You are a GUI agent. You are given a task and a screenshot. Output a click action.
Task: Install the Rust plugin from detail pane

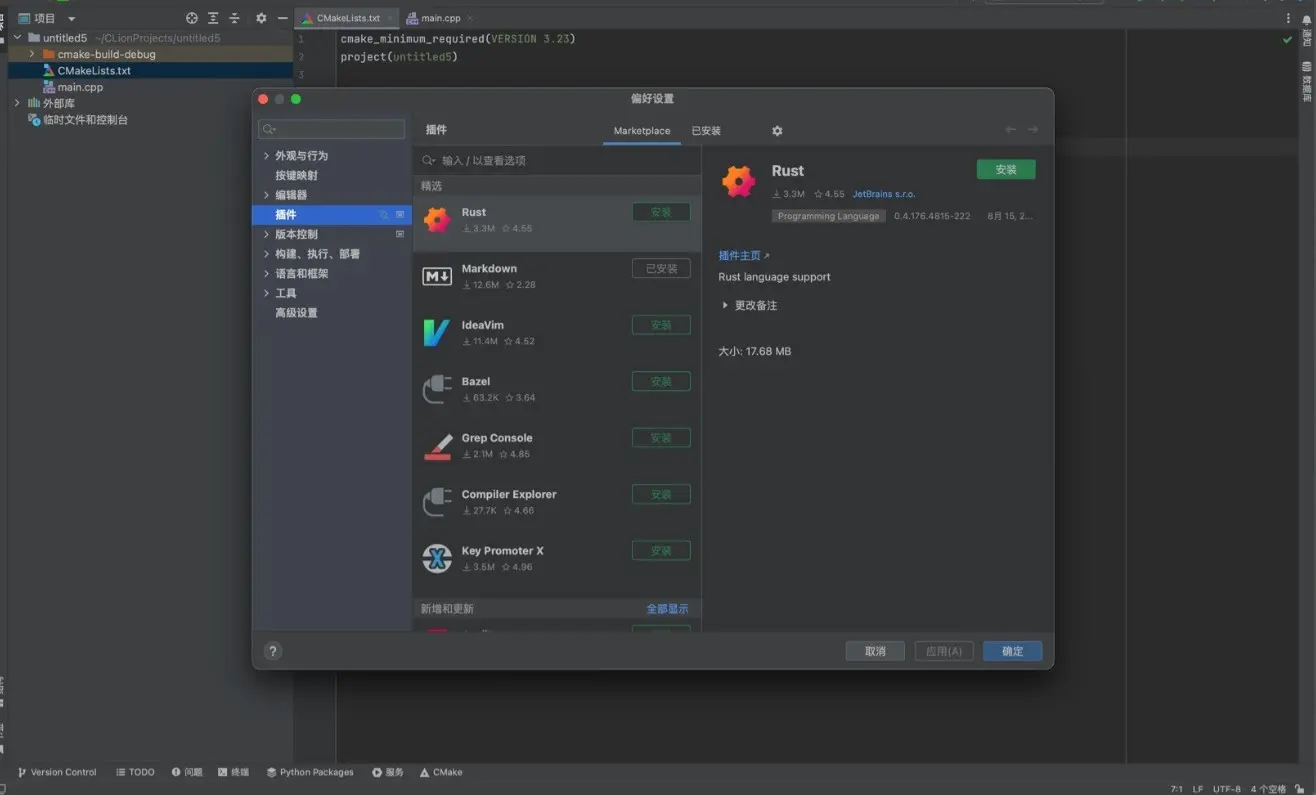pyautogui.click(x=1006, y=170)
